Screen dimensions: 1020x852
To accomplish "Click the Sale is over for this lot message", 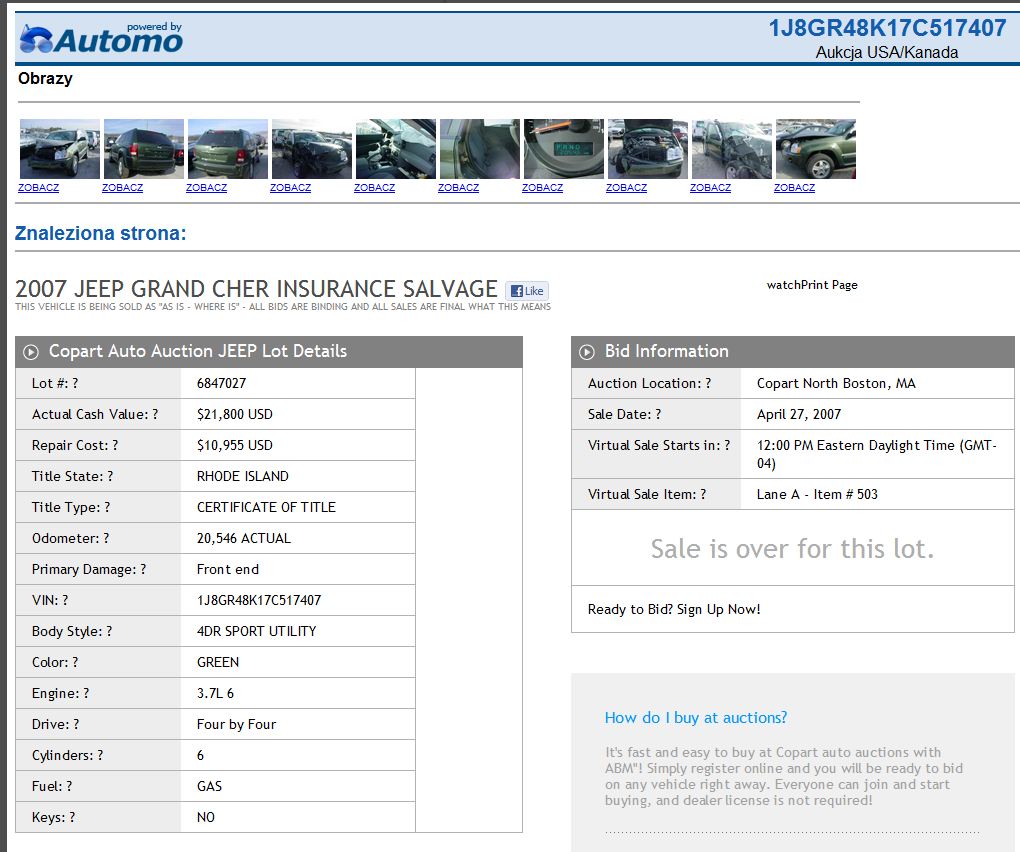I will pos(792,549).
